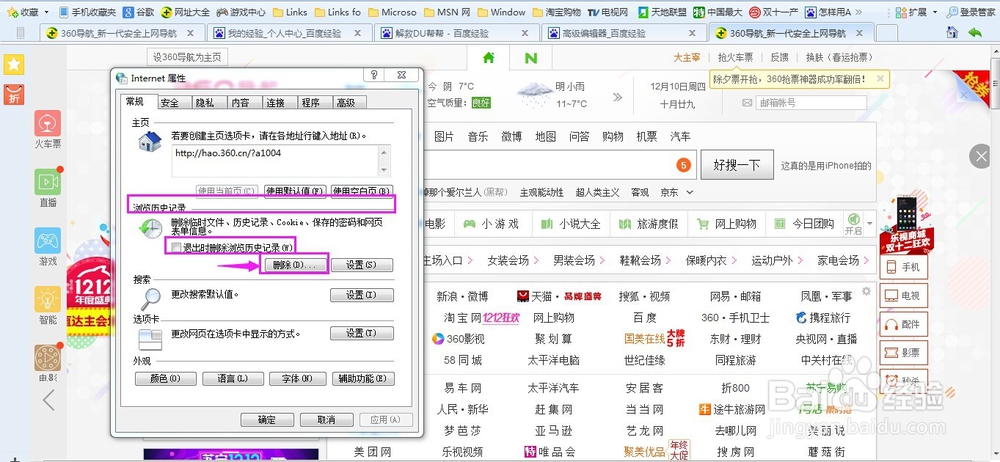Open the 程序 tab in Internet 属性
Viewport: 1000px width, 462px height.
[x=311, y=103]
